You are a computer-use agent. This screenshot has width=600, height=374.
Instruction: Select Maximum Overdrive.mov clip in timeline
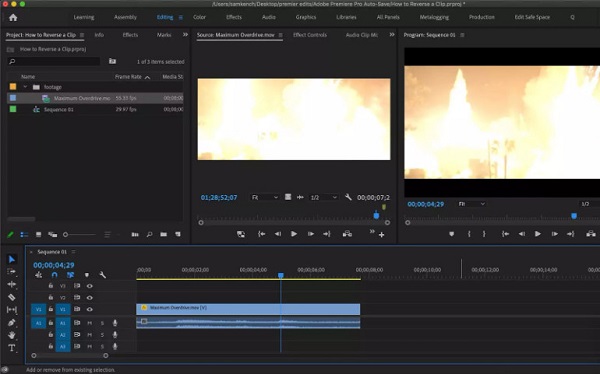[248, 309]
